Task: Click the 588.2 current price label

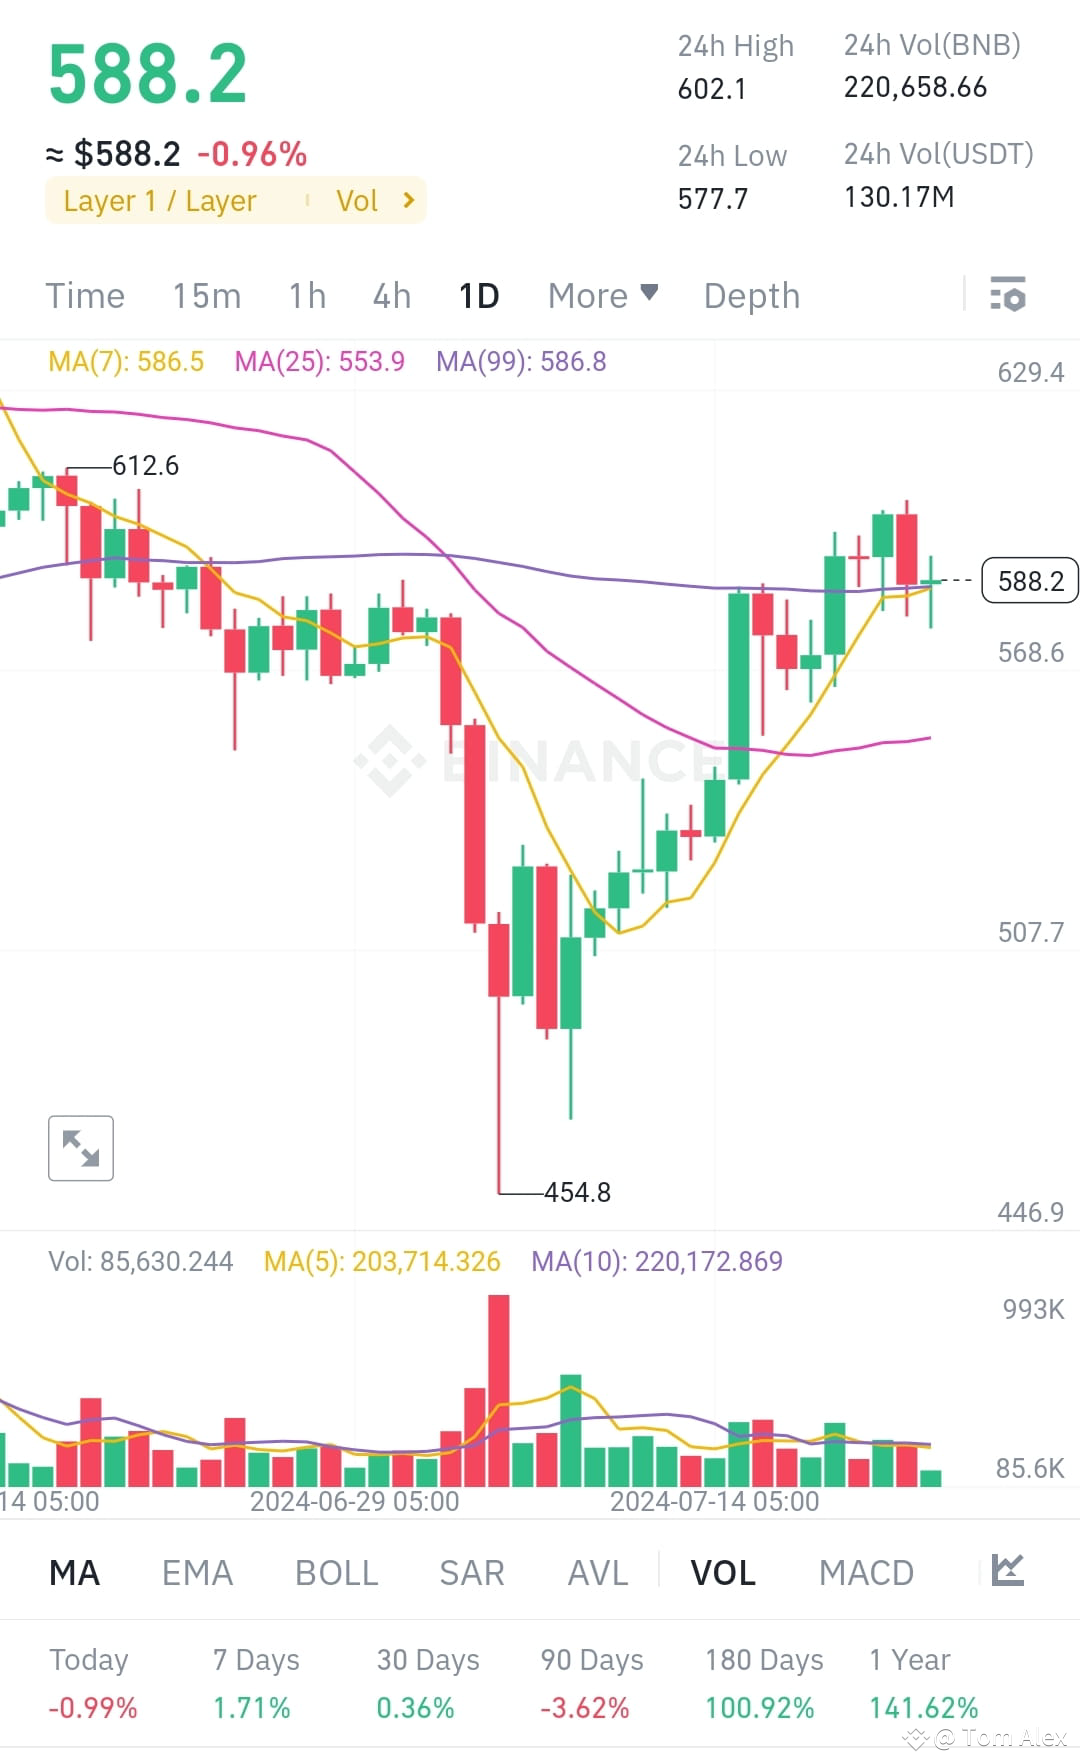Action: click(x=1029, y=580)
